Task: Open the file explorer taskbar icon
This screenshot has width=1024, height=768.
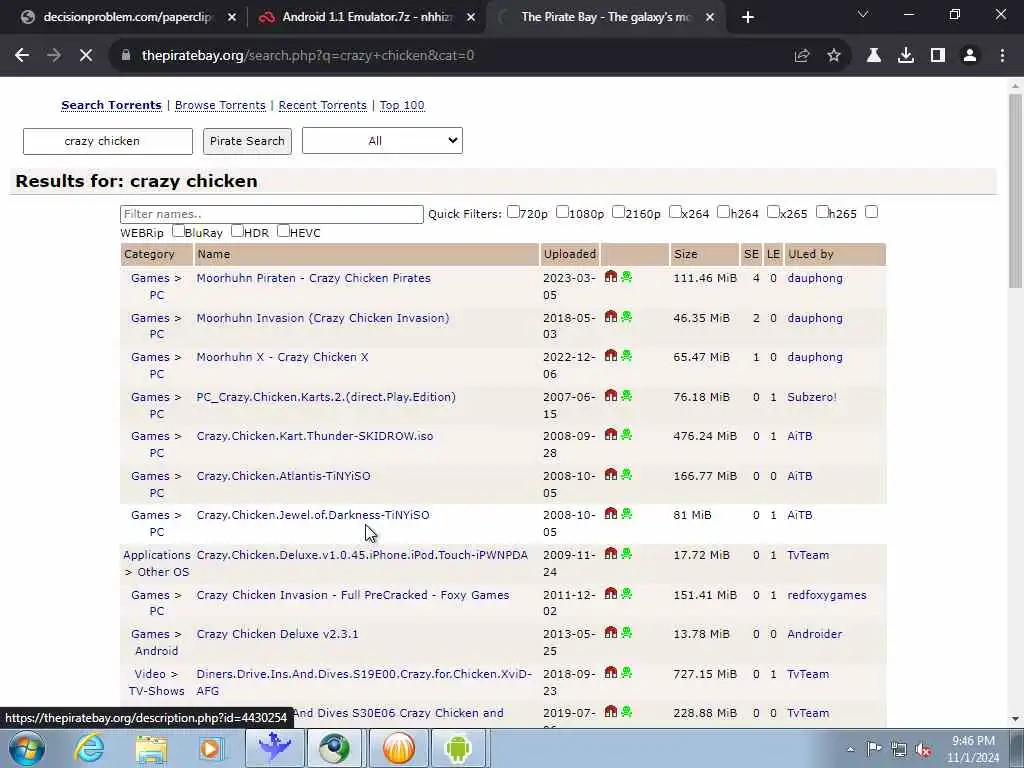Action: (x=151, y=748)
